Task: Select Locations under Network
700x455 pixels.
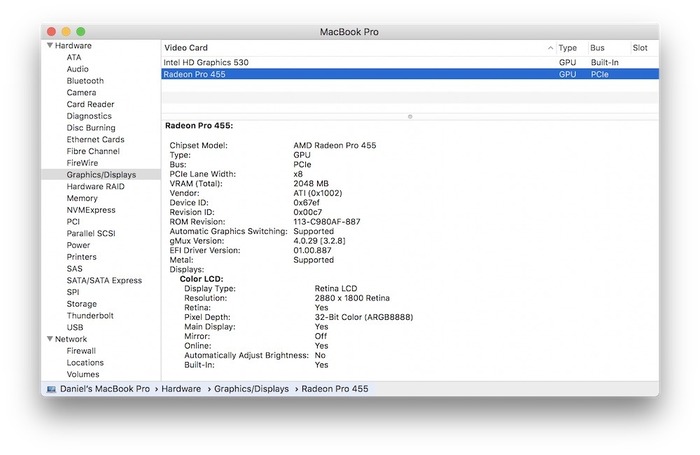Action: pyautogui.click(x=85, y=363)
